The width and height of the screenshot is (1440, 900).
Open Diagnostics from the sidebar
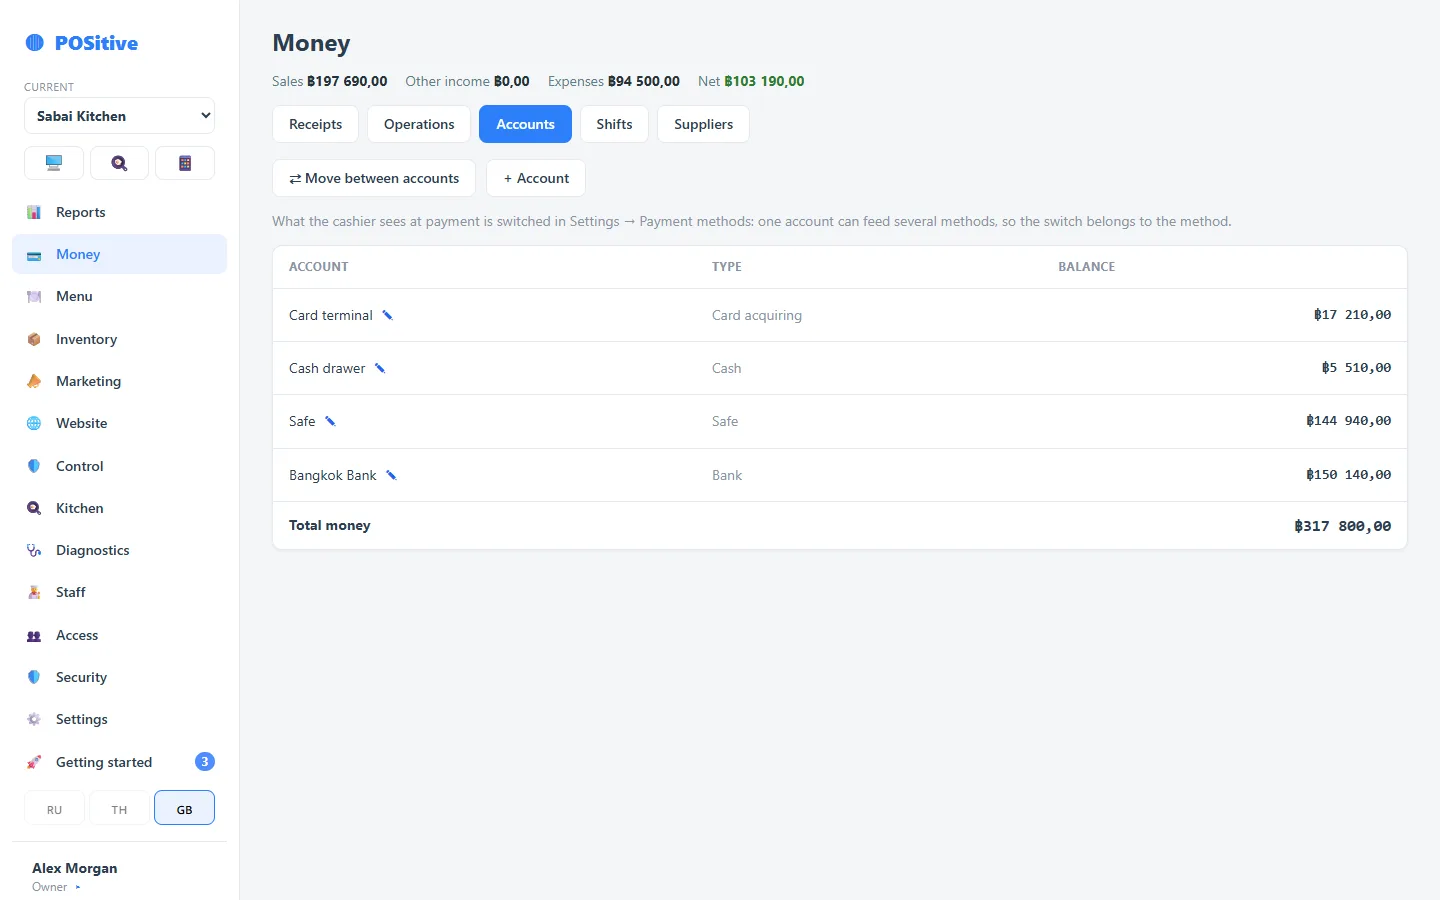pos(120,550)
